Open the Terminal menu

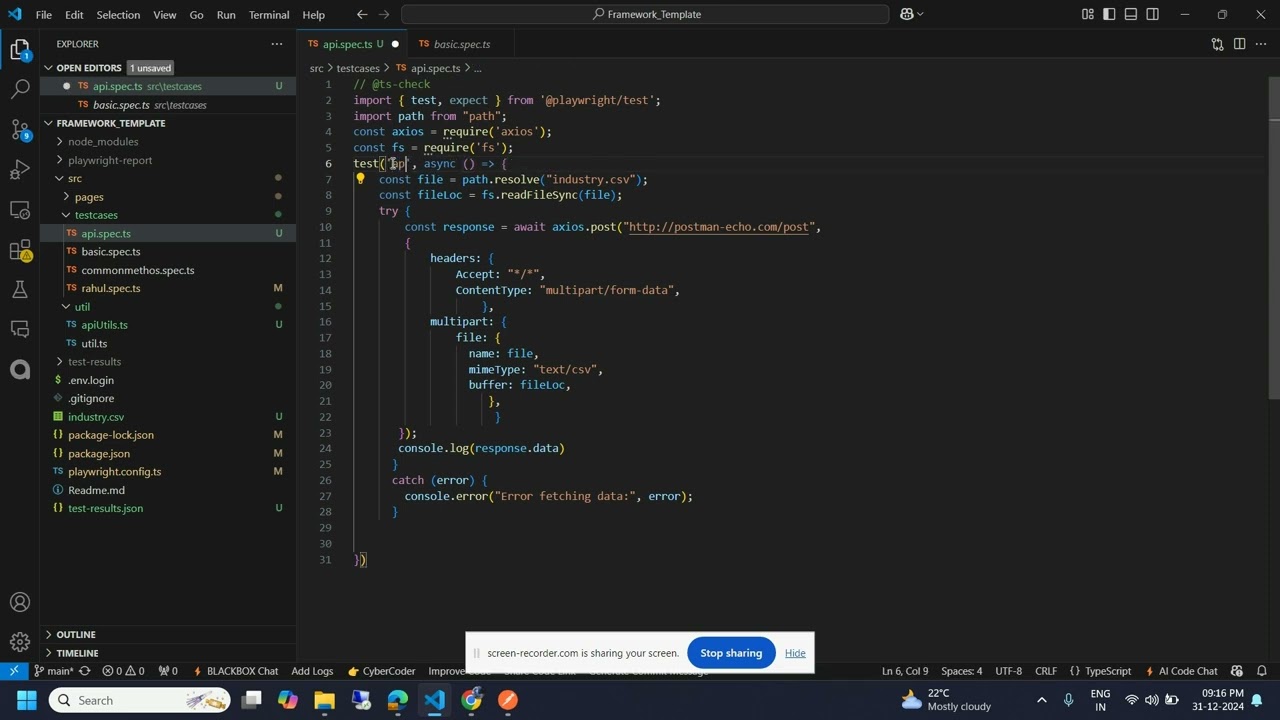click(x=269, y=15)
